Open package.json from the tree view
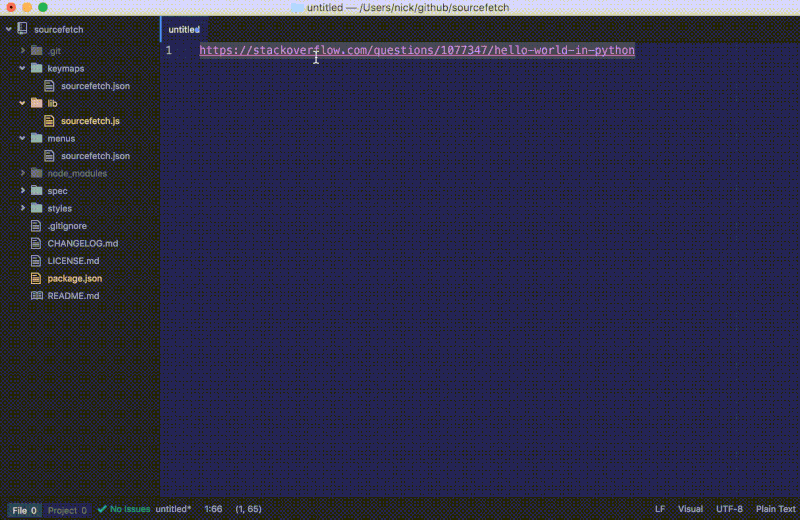This screenshot has height=520, width=800. click(x=74, y=278)
